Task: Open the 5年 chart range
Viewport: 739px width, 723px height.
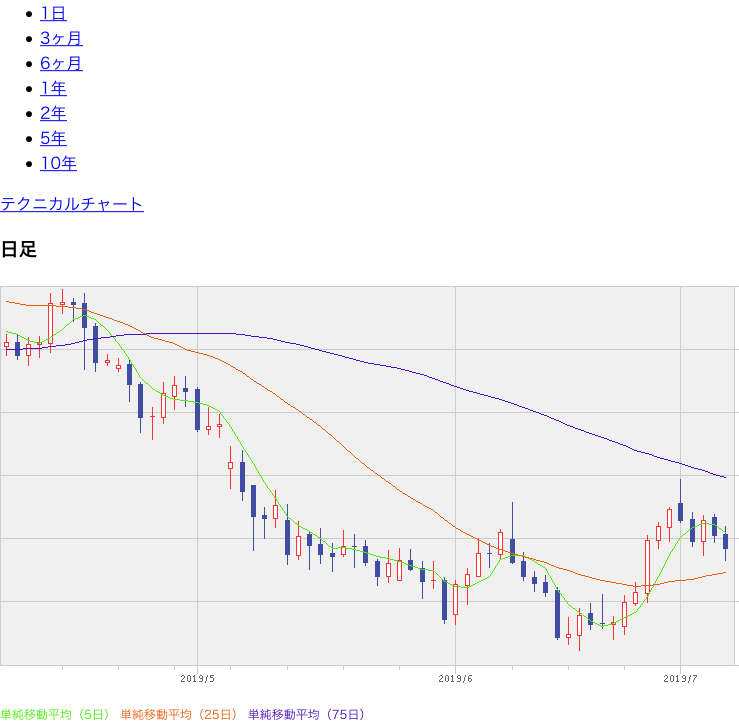Action: (53, 139)
